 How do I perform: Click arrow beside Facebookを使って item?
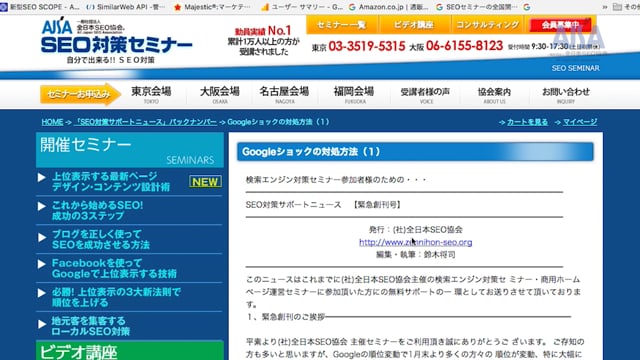pyautogui.click(x=42, y=264)
